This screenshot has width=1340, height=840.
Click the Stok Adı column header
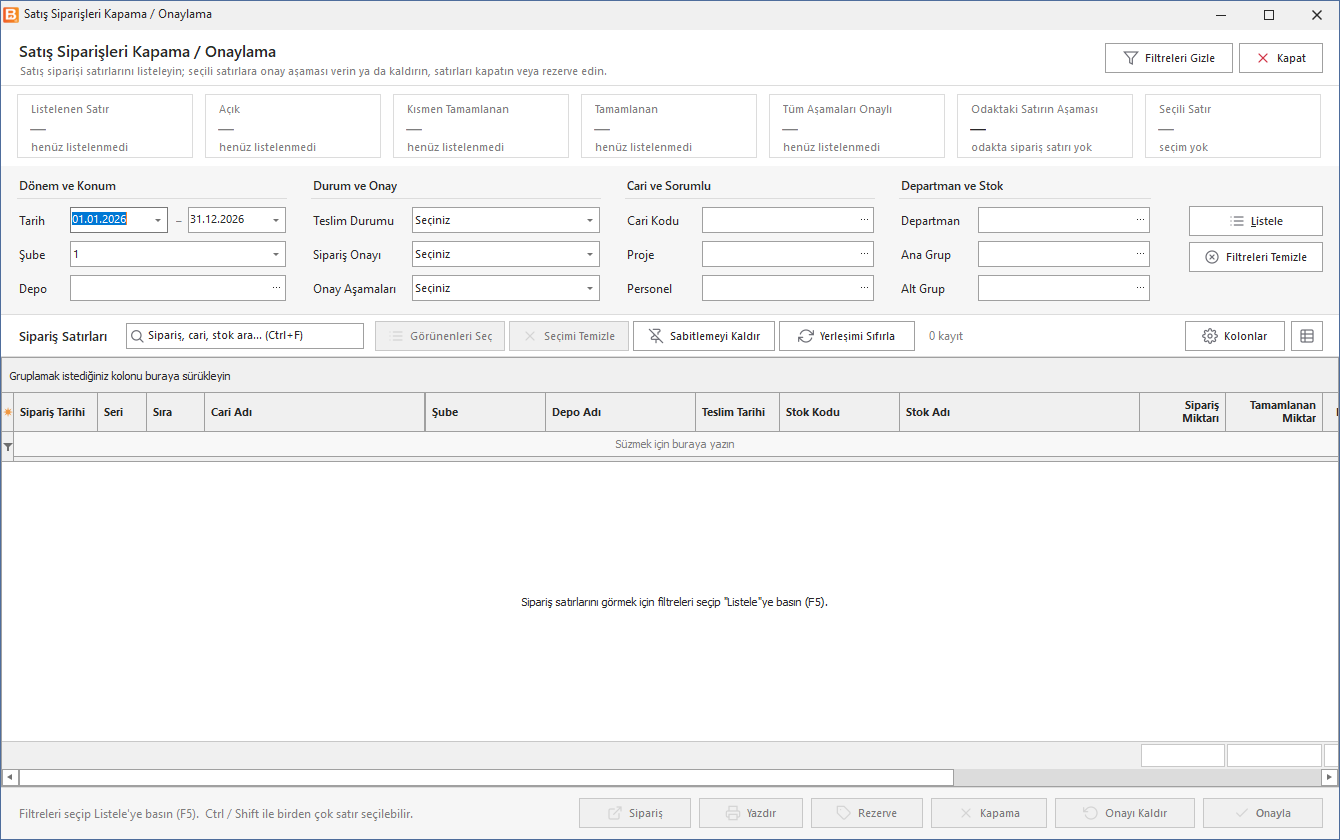(x=1019, y=412)
